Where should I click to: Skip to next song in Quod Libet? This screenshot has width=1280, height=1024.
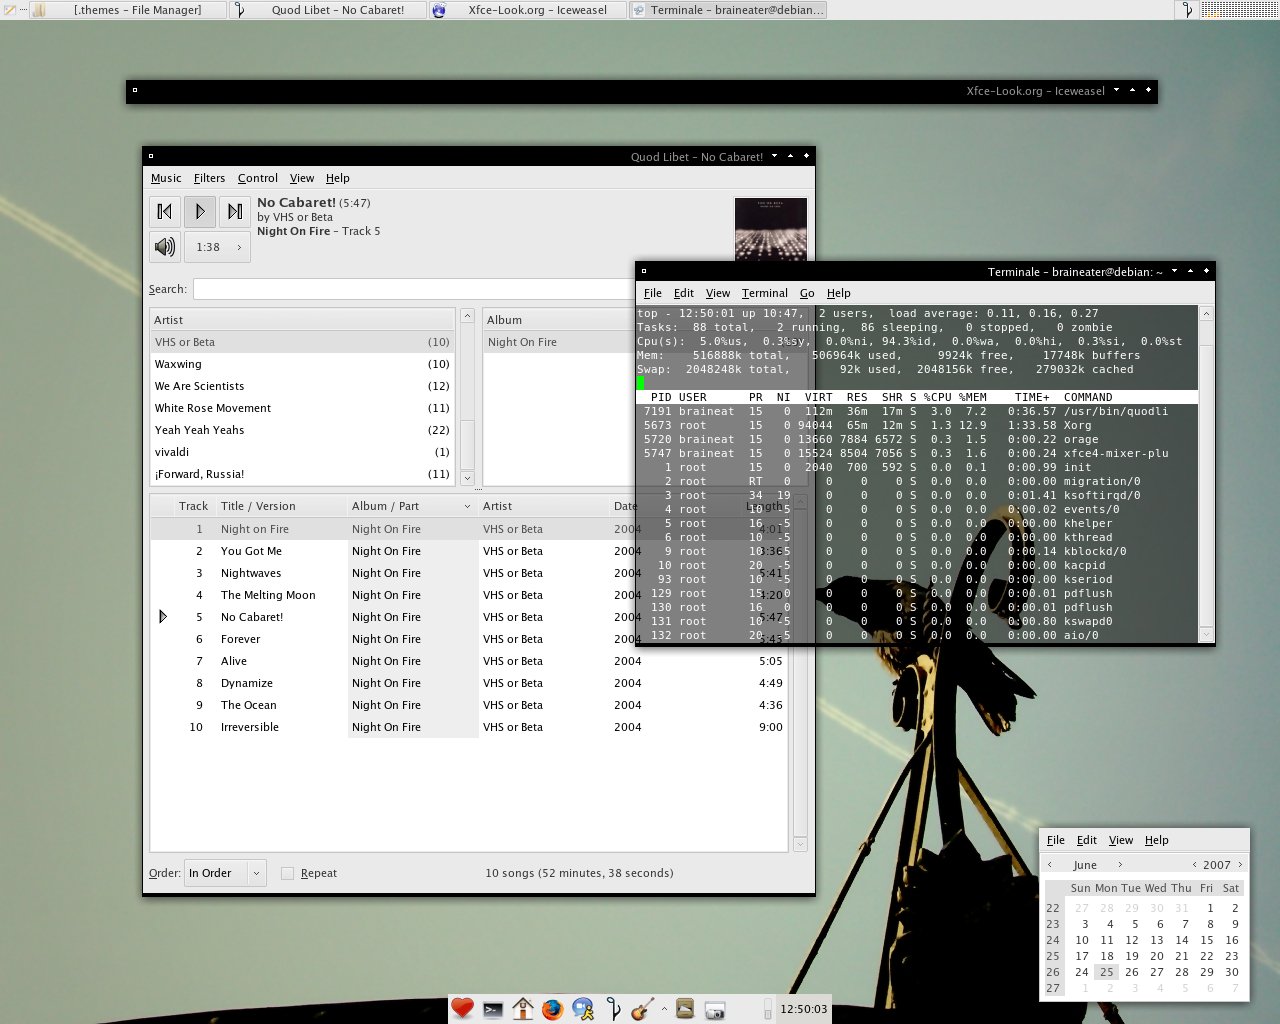[x=235, y=211]
